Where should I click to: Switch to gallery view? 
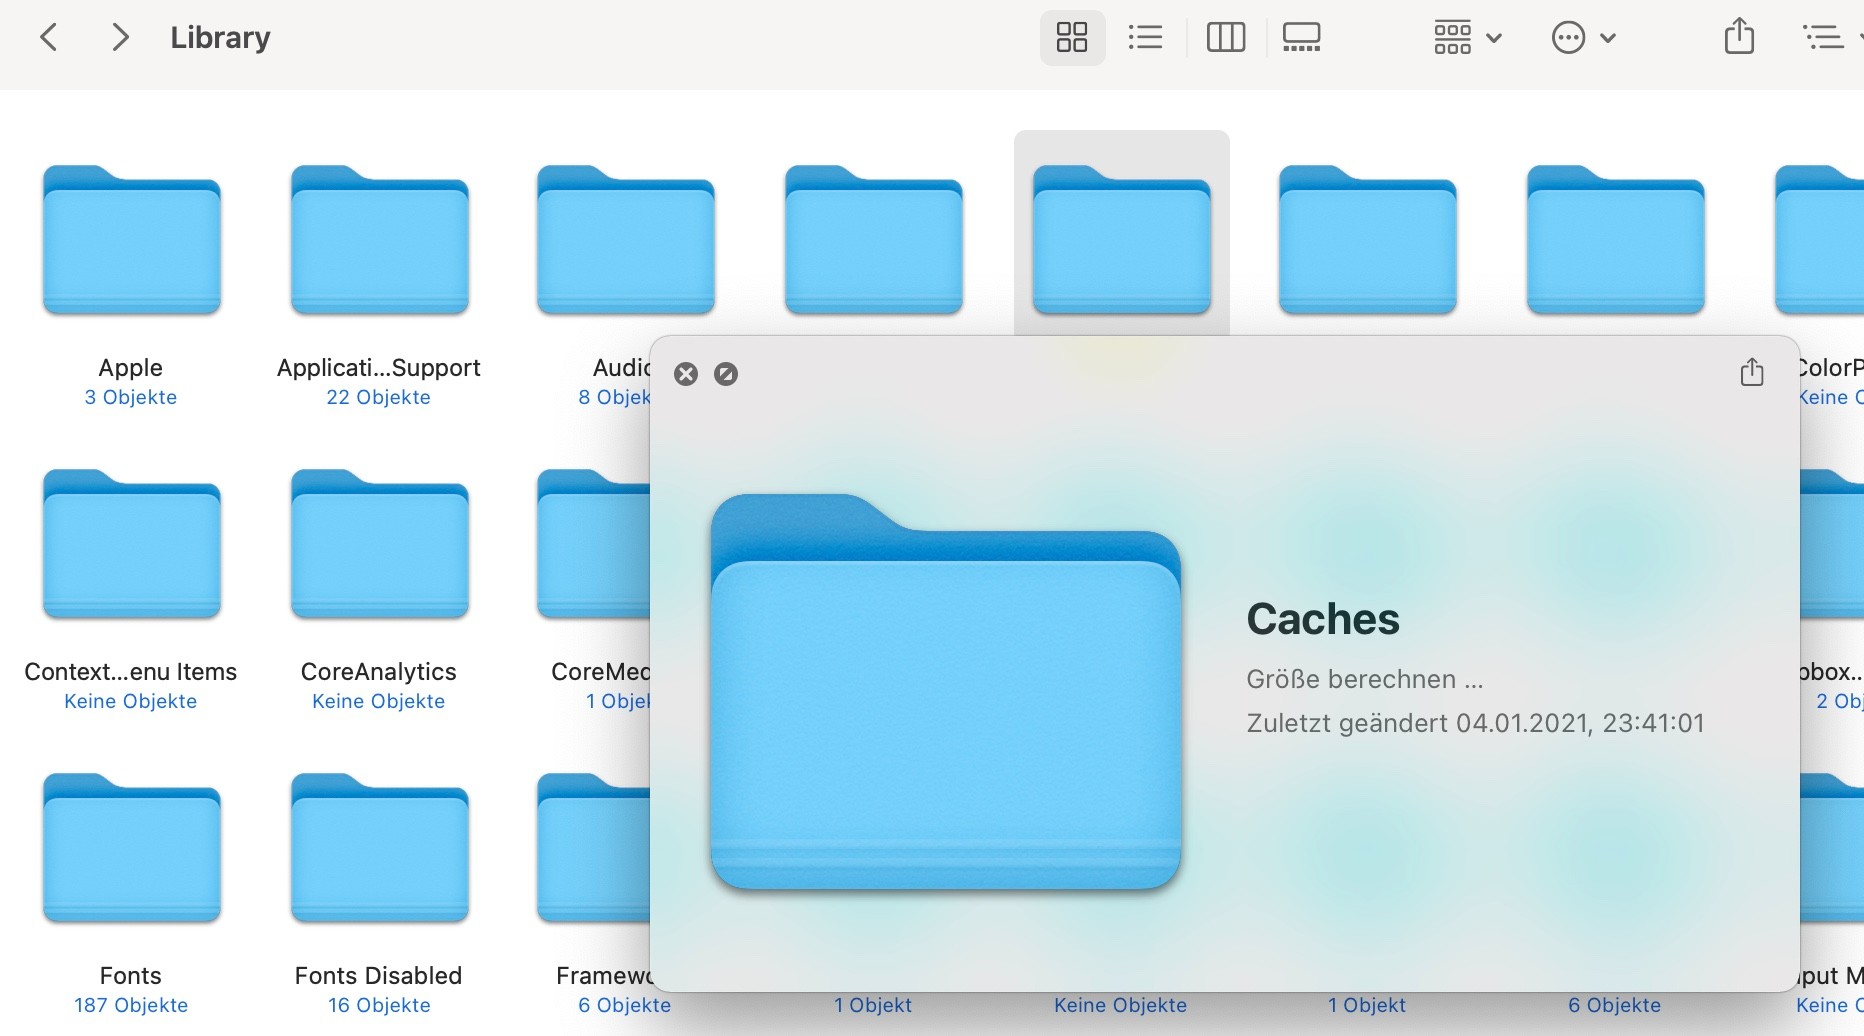(1301, 38)
